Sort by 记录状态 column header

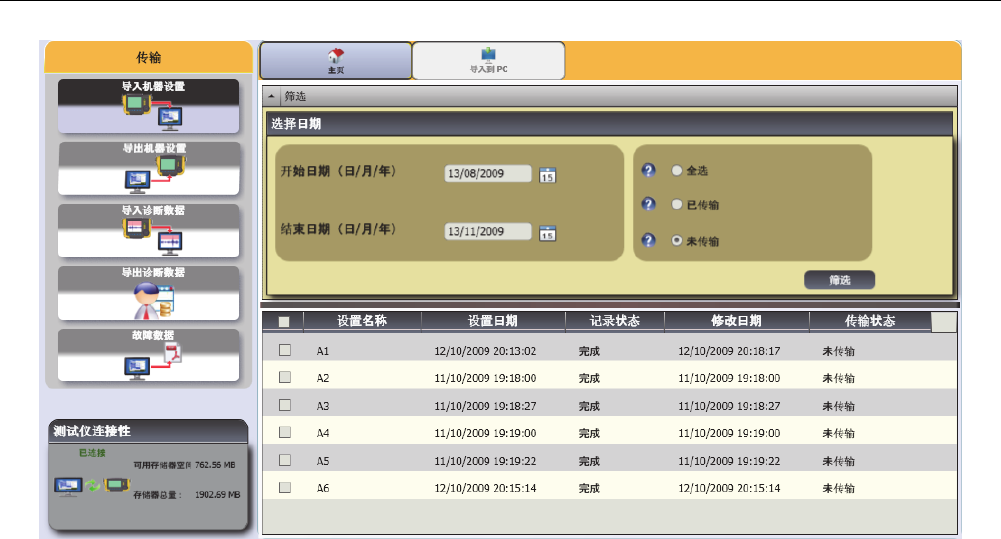click(615, 321)
